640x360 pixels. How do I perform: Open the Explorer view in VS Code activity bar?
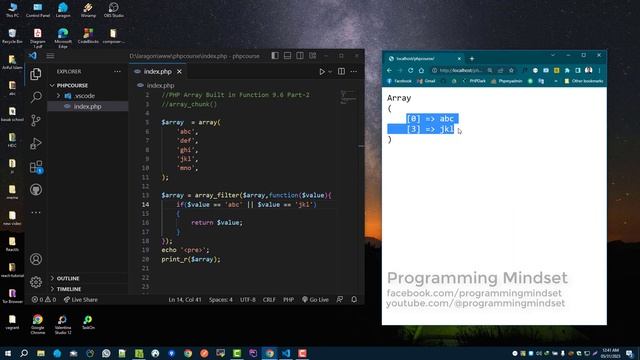(x=36, y=74)
